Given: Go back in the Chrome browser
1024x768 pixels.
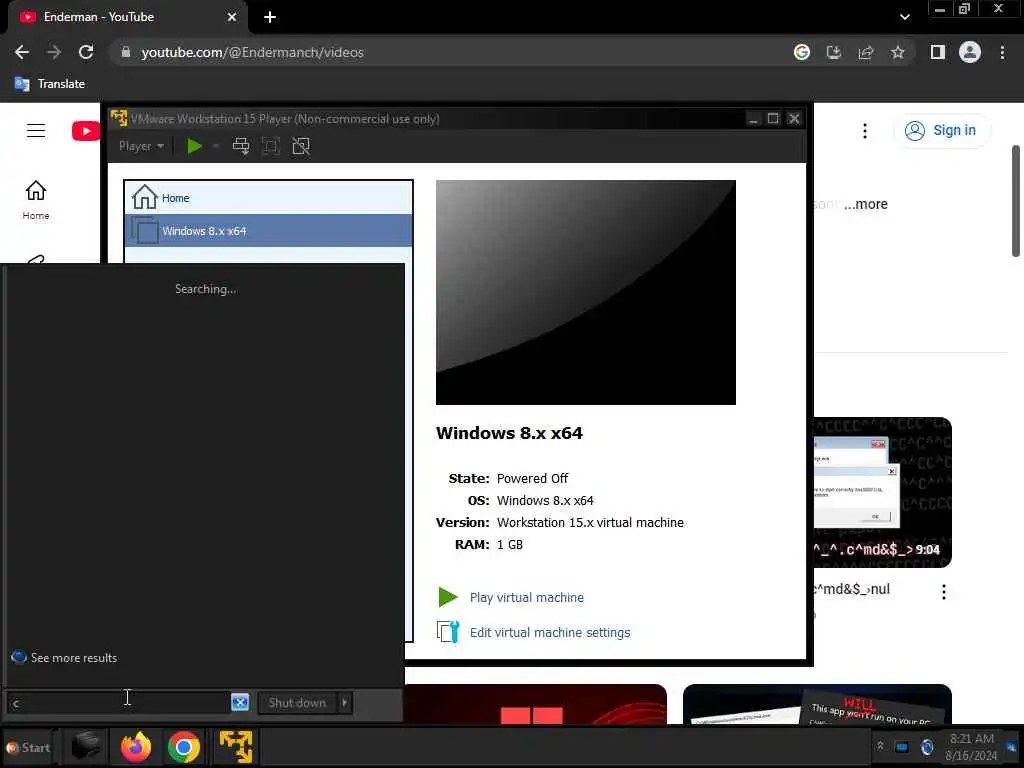Looking at the screenshot, I should 22,52.
